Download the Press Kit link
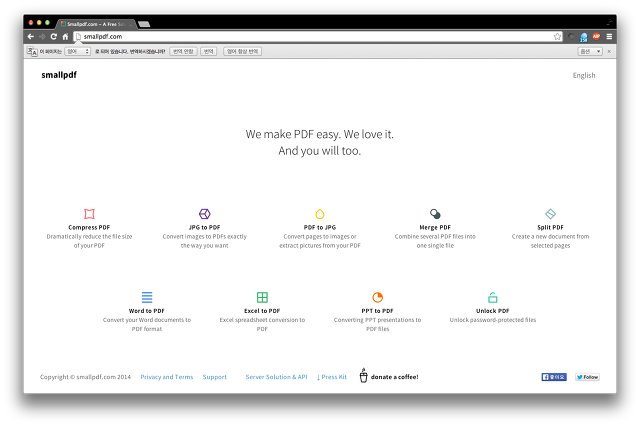 coord(332,377)
